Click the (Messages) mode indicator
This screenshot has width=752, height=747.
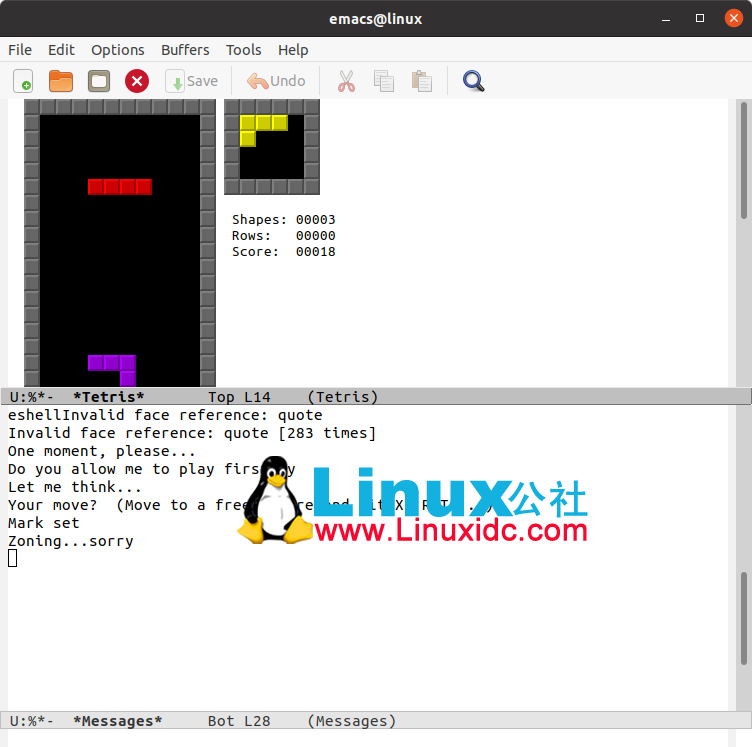352,721
